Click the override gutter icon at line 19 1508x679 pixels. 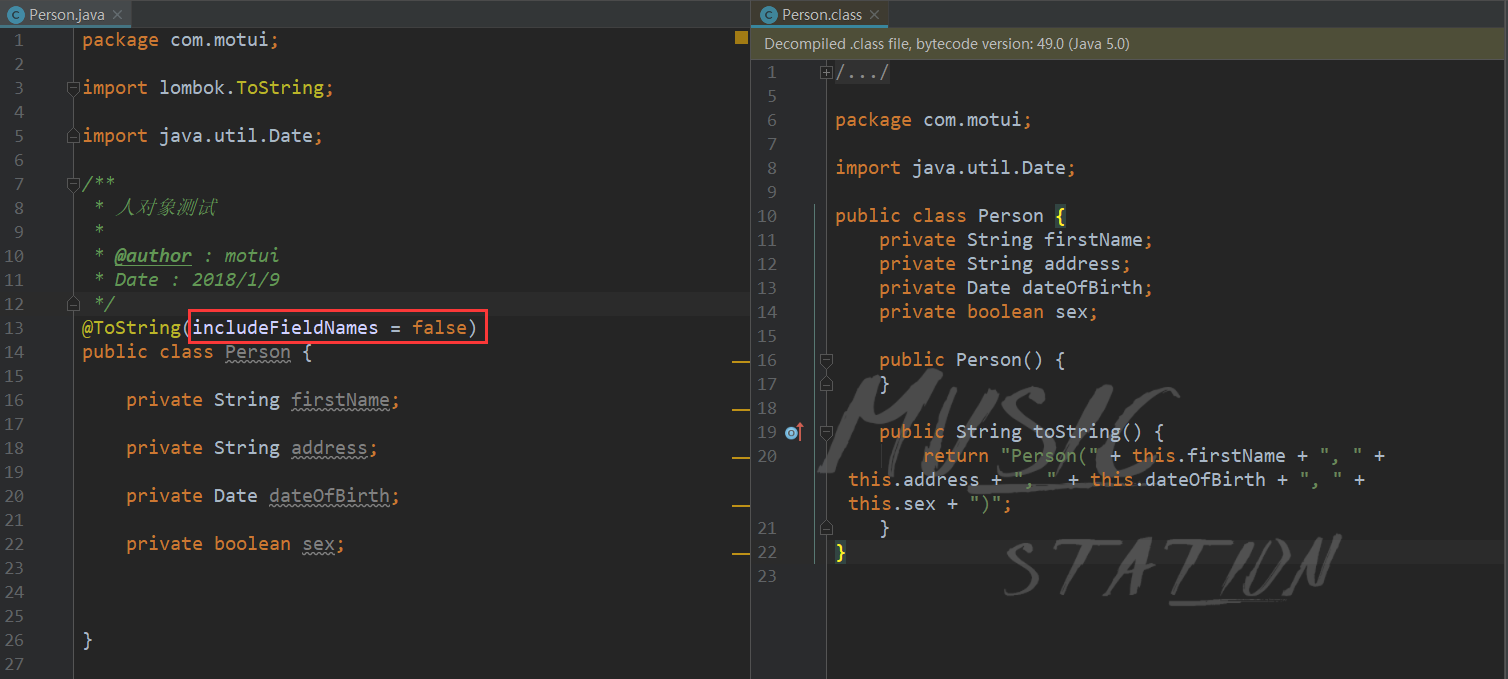[x=794, y=432]
